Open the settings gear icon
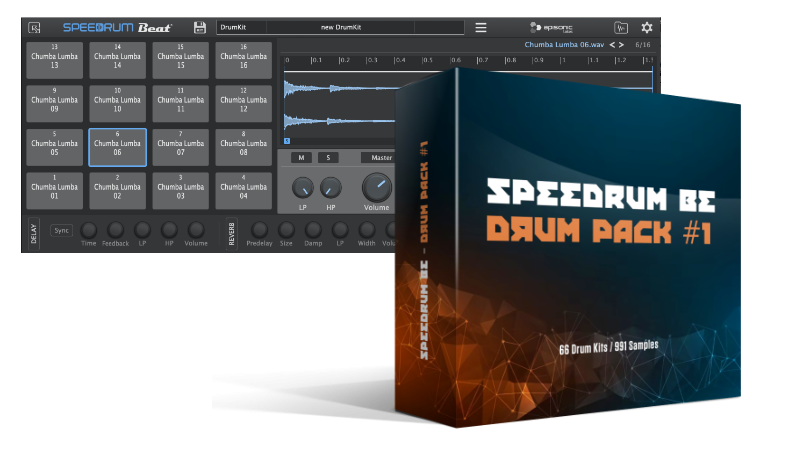 646,27
